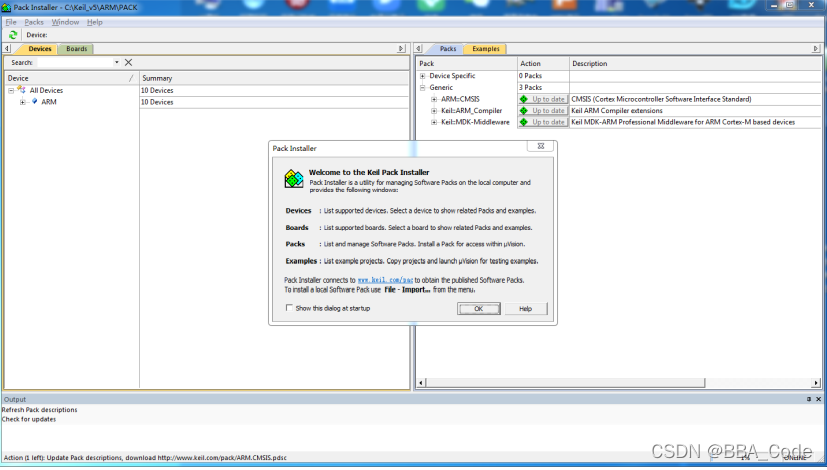Image resolution: width=827 pixels, height=470 pixels.
Task: Close the Output panel
Action: (819, 399)
